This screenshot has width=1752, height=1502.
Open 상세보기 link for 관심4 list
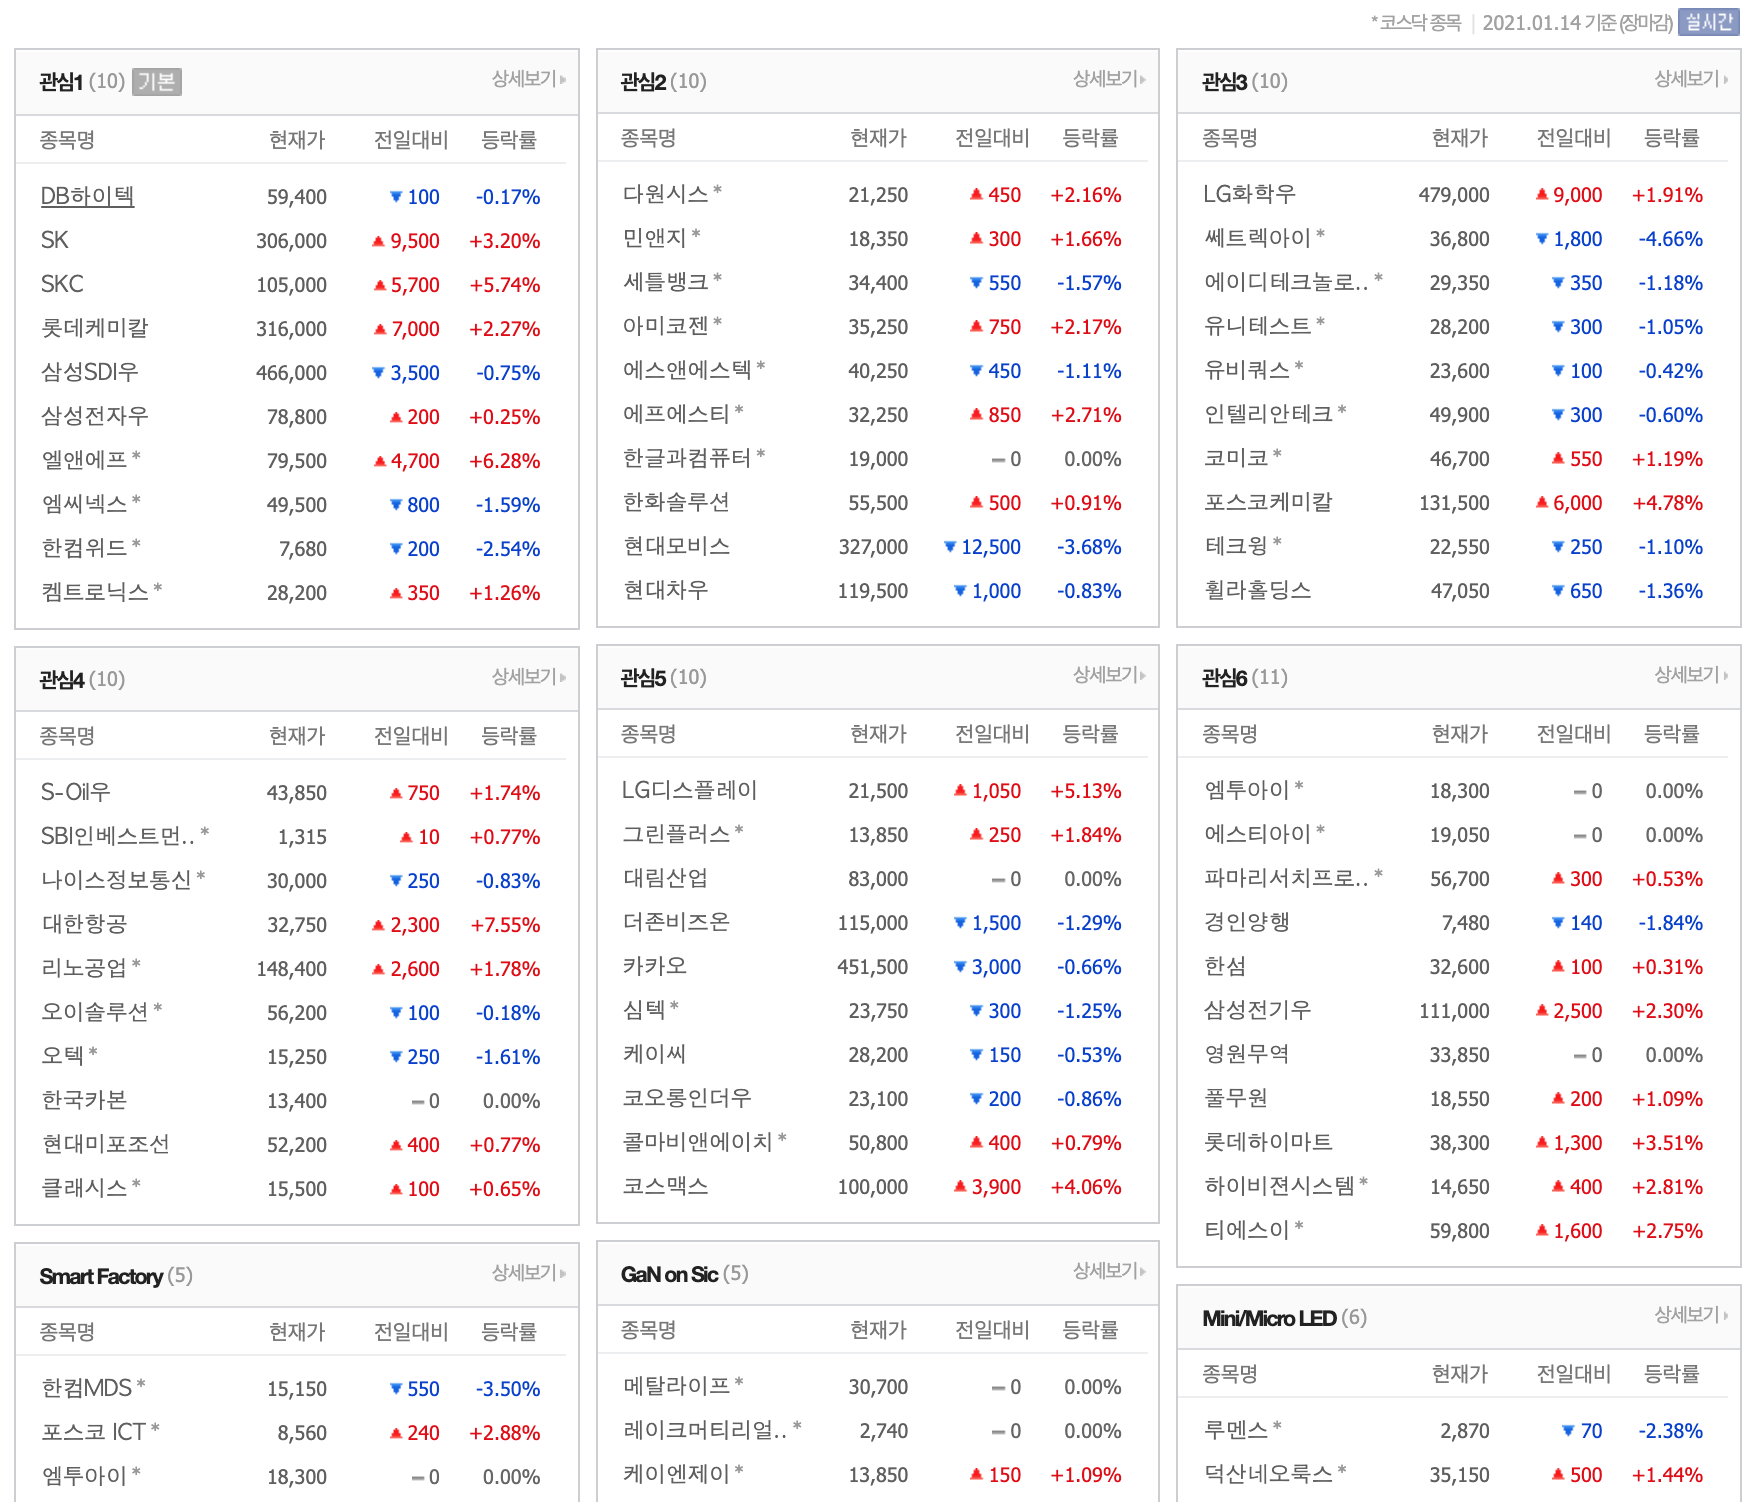tap(528, 677)
